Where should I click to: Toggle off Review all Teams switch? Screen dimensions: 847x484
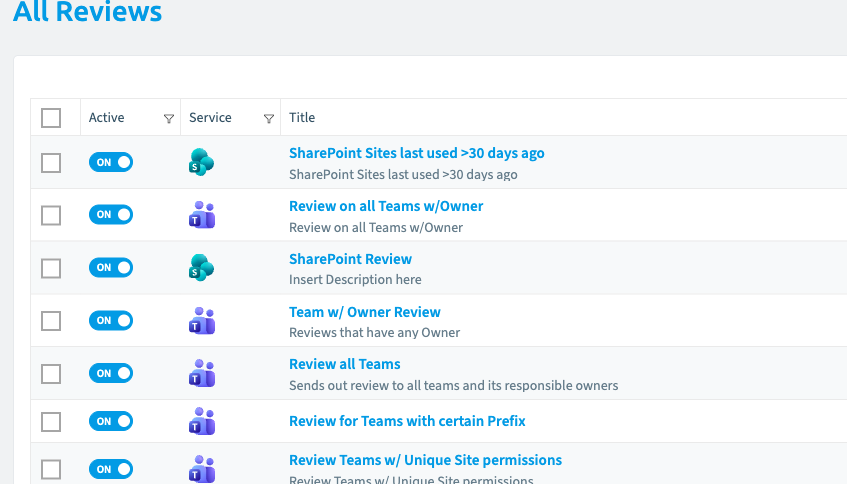[x=111, y=373]
